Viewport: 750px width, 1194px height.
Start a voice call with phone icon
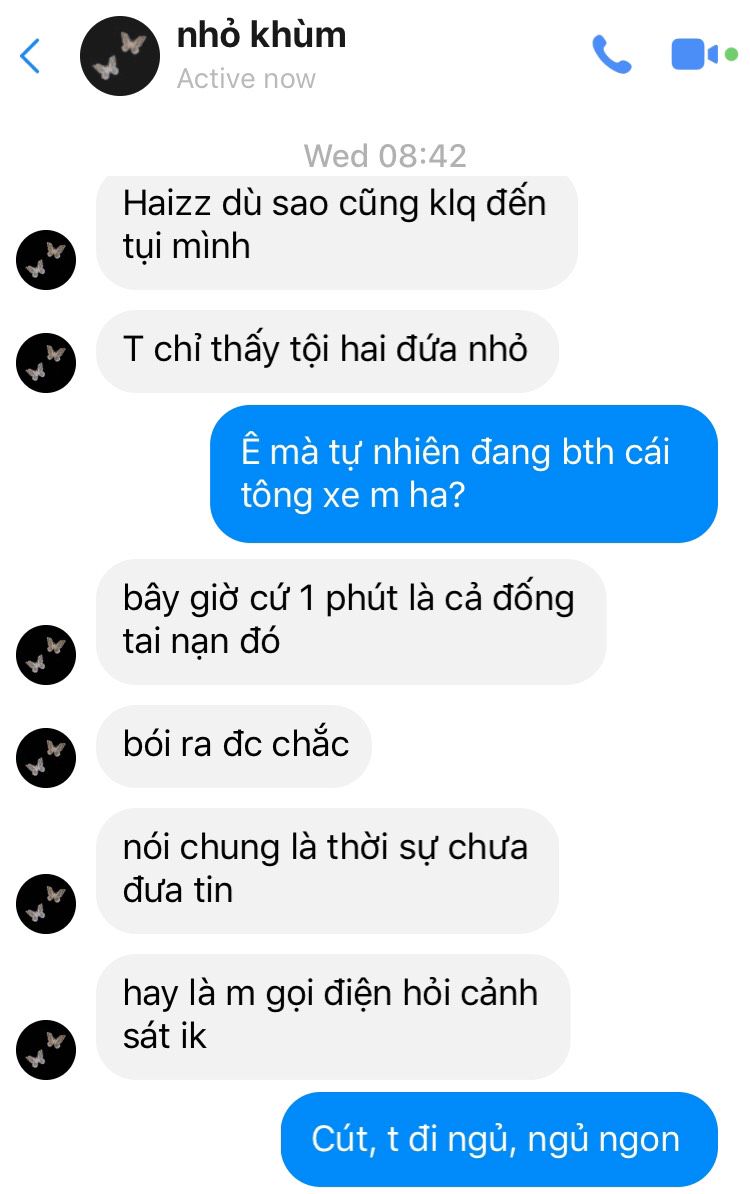tap(611, 54)
